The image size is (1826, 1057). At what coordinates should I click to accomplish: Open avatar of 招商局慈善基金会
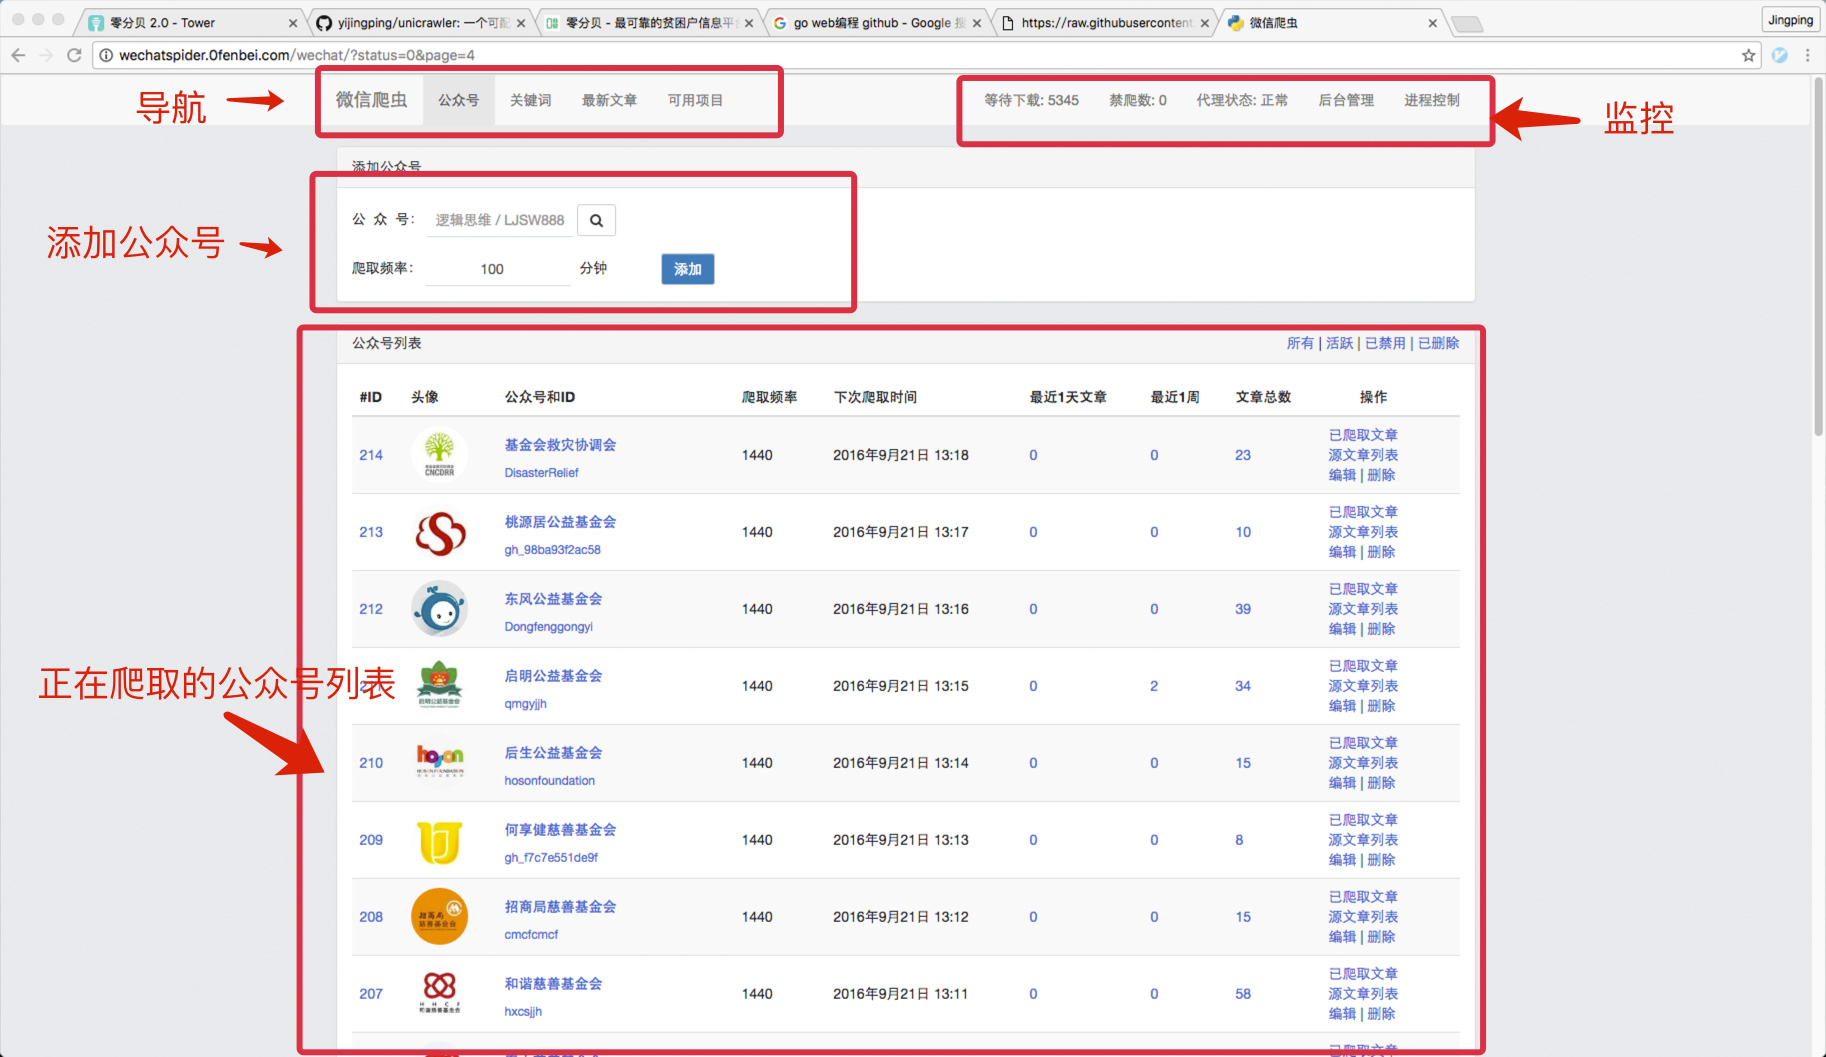coord(439,917)
